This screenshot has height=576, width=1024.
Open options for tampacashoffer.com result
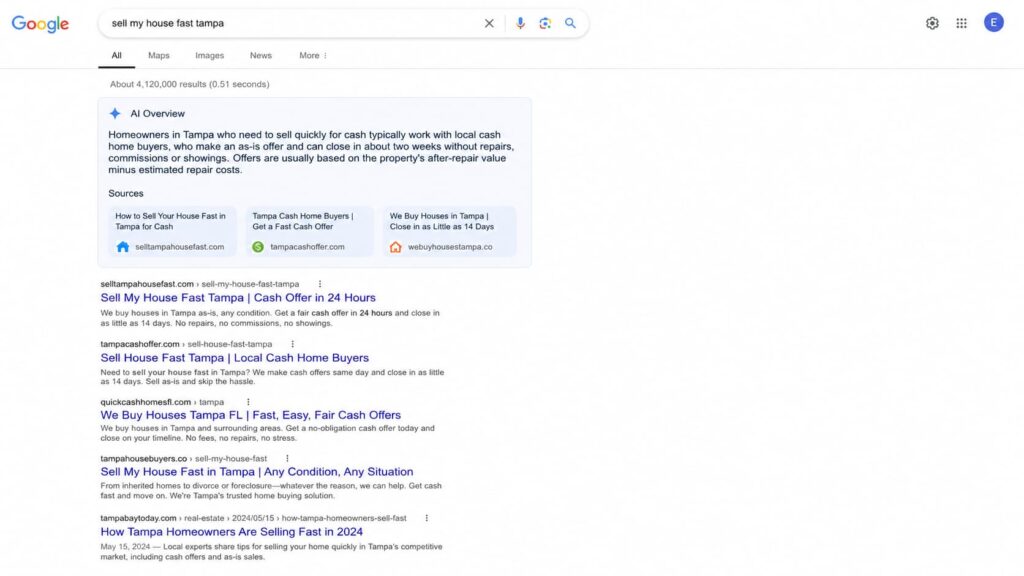292,344
